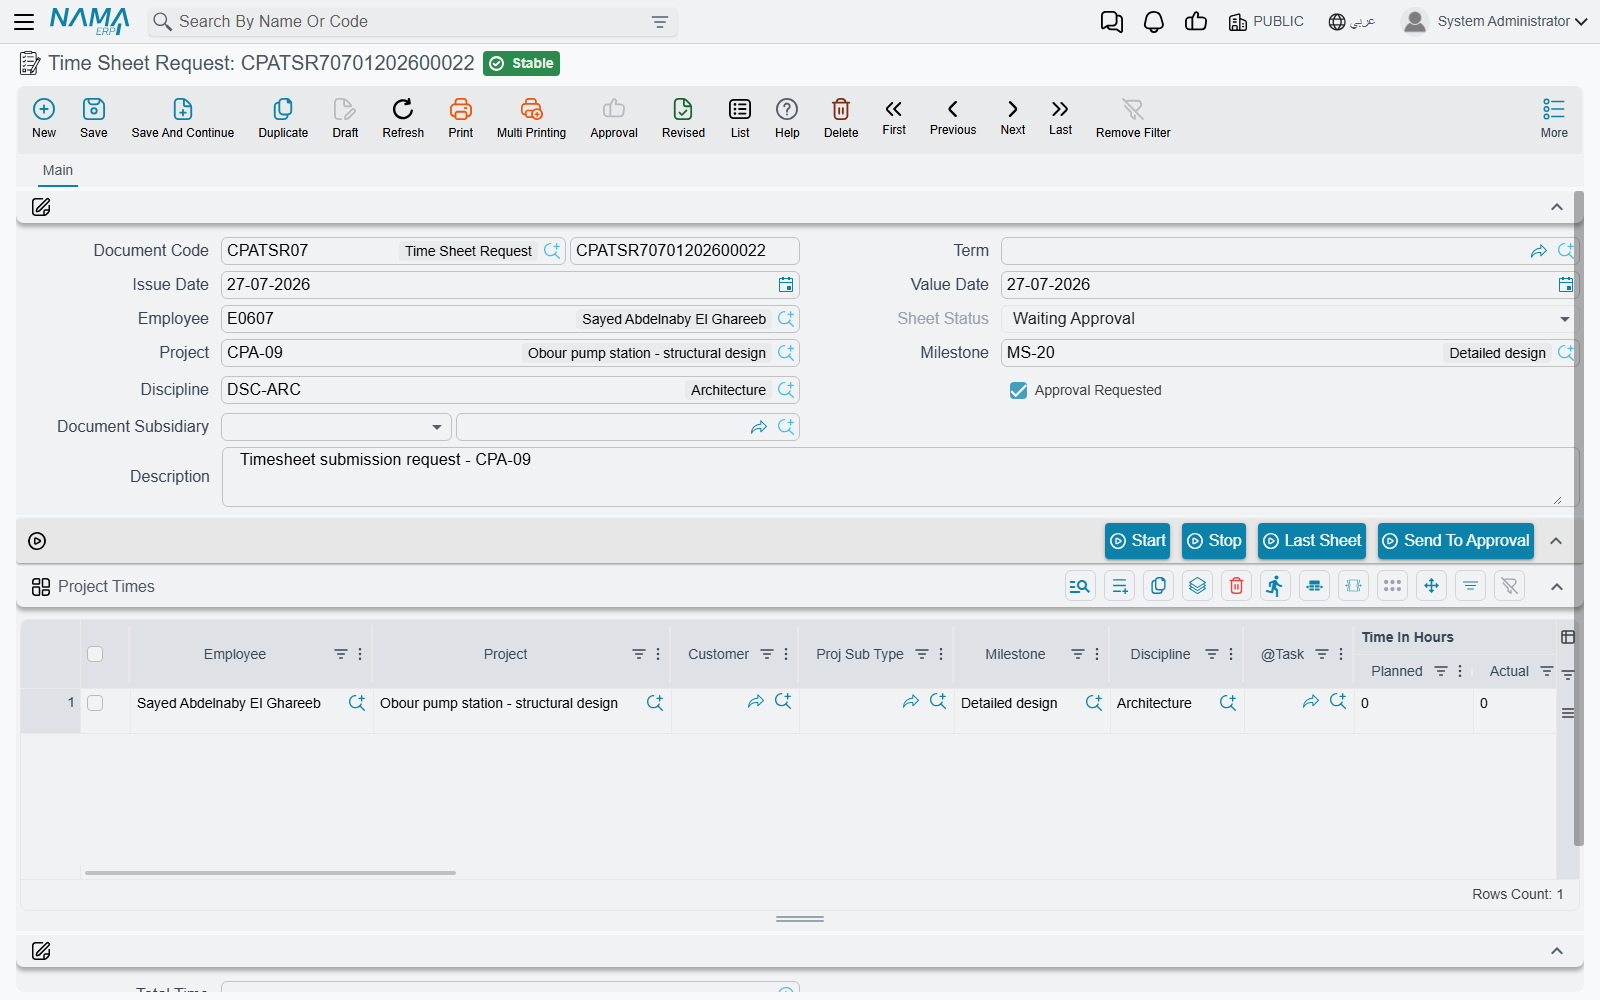Open search filter options in search bar
The image size is (1600, 1000).
coord(660,22)
